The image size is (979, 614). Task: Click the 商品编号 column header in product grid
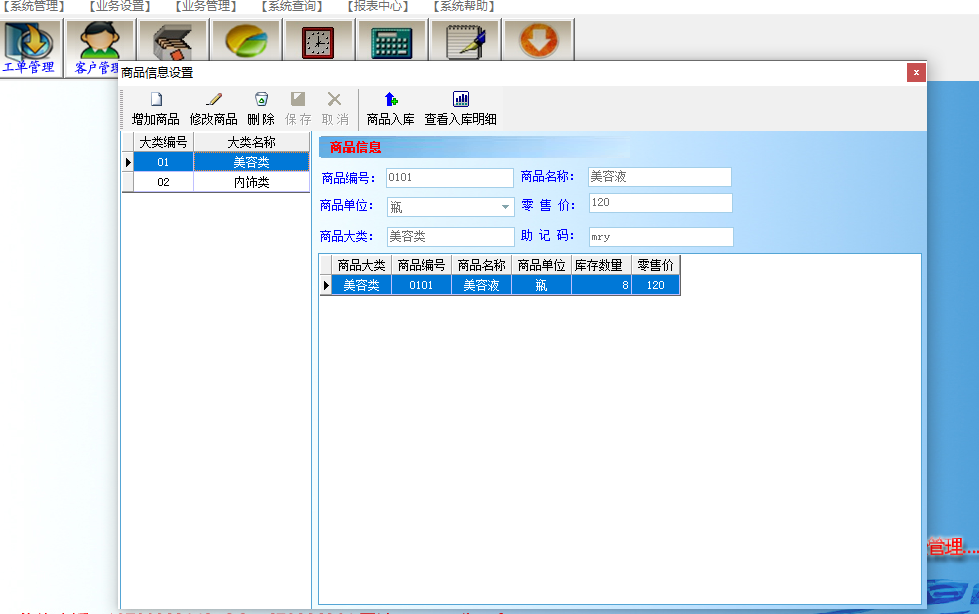point(421,265)
